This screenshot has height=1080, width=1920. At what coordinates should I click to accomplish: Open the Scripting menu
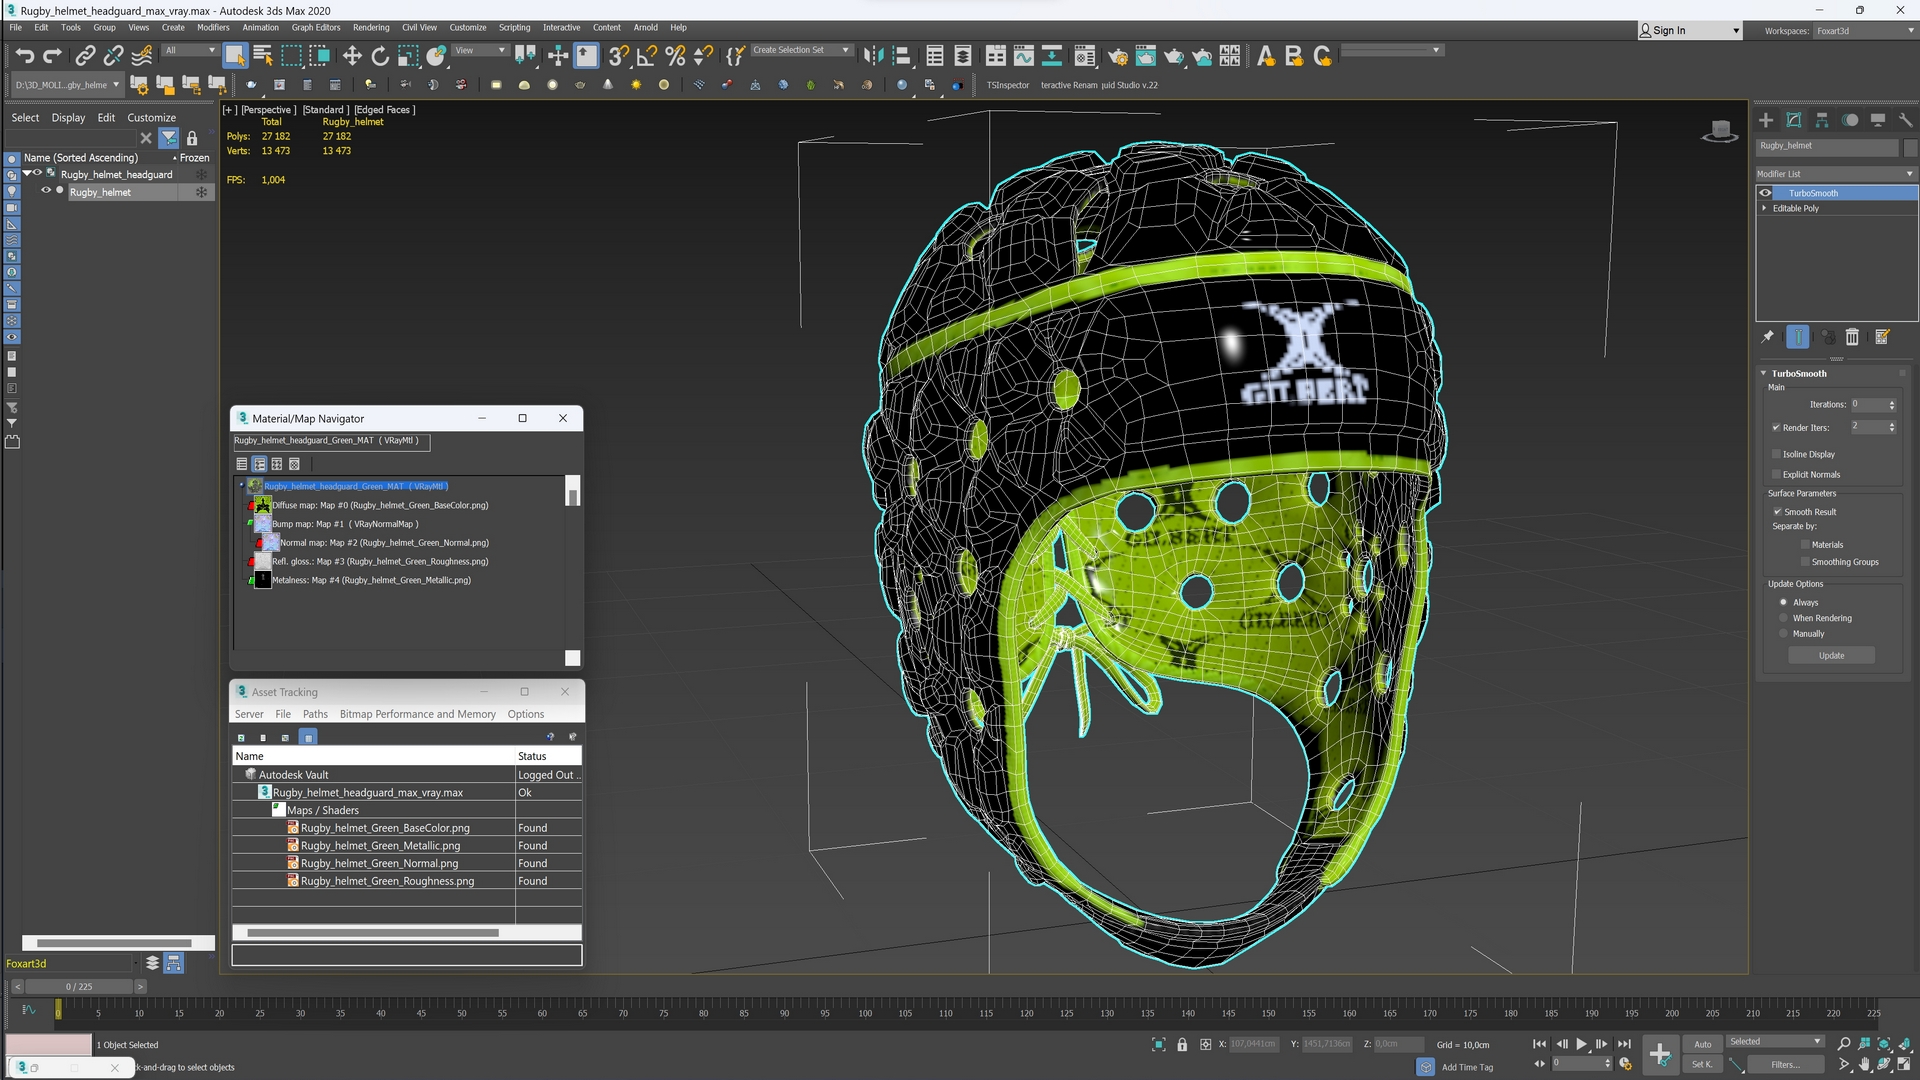pyautogui.click(x=515, y=28)
